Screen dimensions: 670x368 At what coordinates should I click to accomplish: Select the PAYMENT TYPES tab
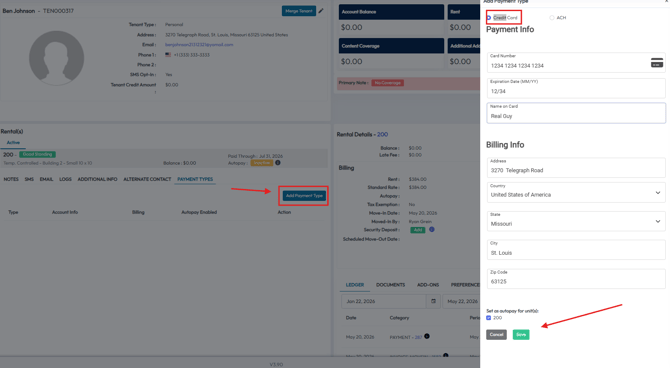(x=195, y=179)
